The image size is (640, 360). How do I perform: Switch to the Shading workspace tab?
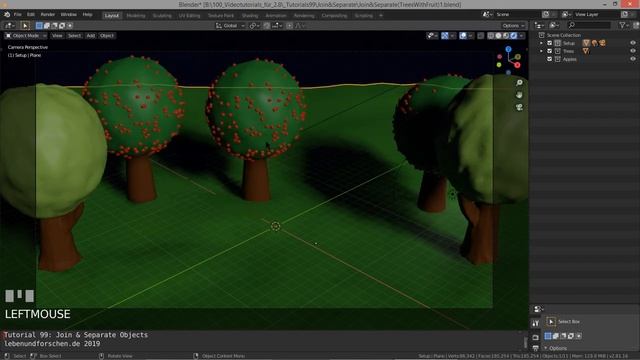[x=250, y=16]
